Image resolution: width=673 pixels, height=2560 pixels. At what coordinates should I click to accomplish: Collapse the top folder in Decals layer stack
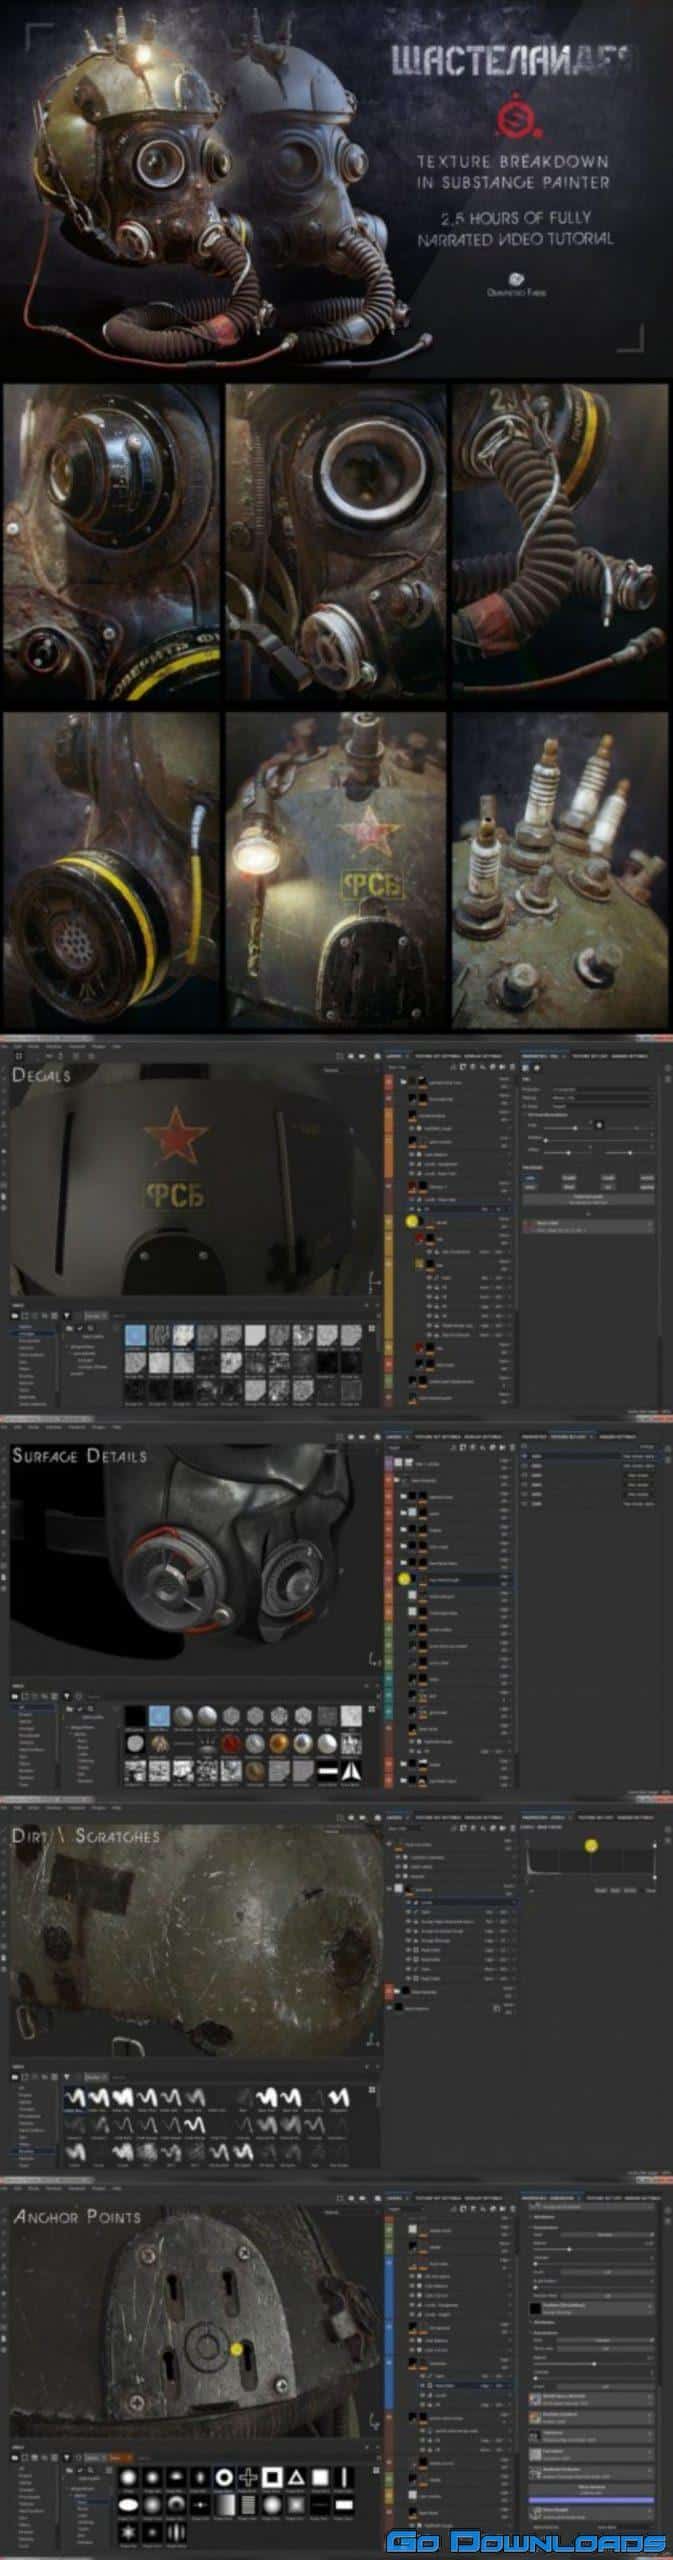pyautogui.click(x=402, y=1082)
